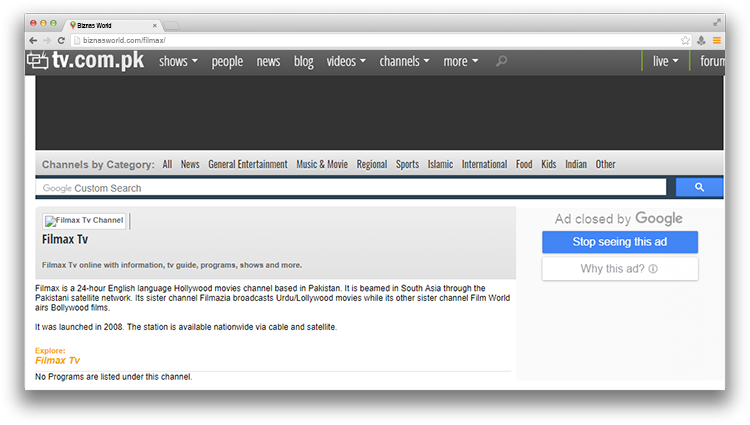Reload the page with refresh icon

coord(61,40)
